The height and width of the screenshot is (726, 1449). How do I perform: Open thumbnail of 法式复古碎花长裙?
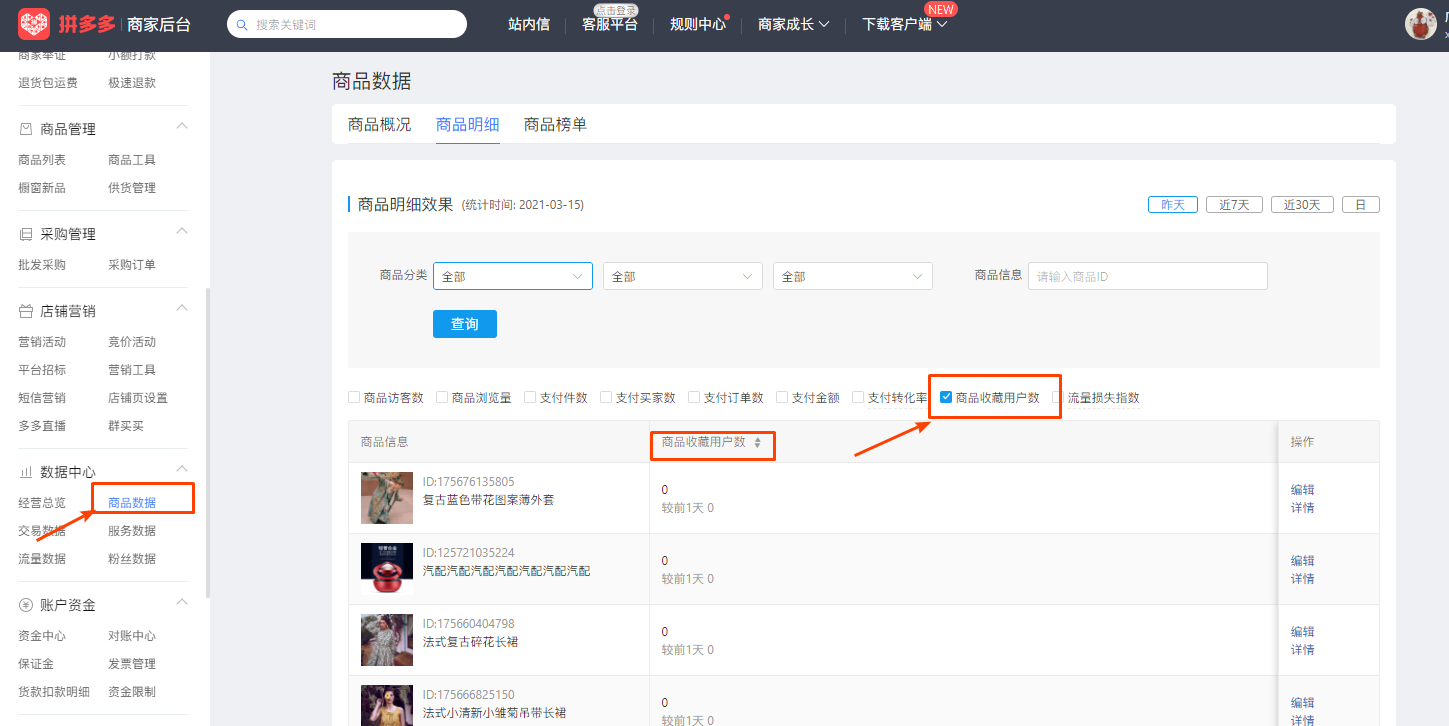click(x=387, y=640)
